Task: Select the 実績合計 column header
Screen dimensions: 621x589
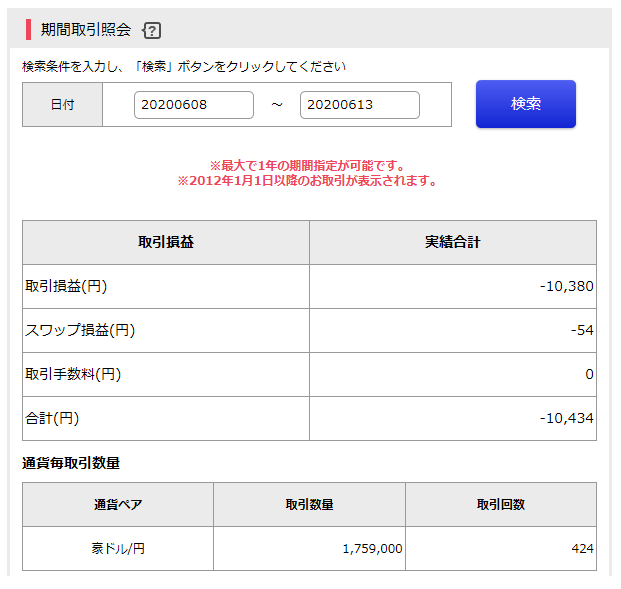Action: click(x=453, y=242)
